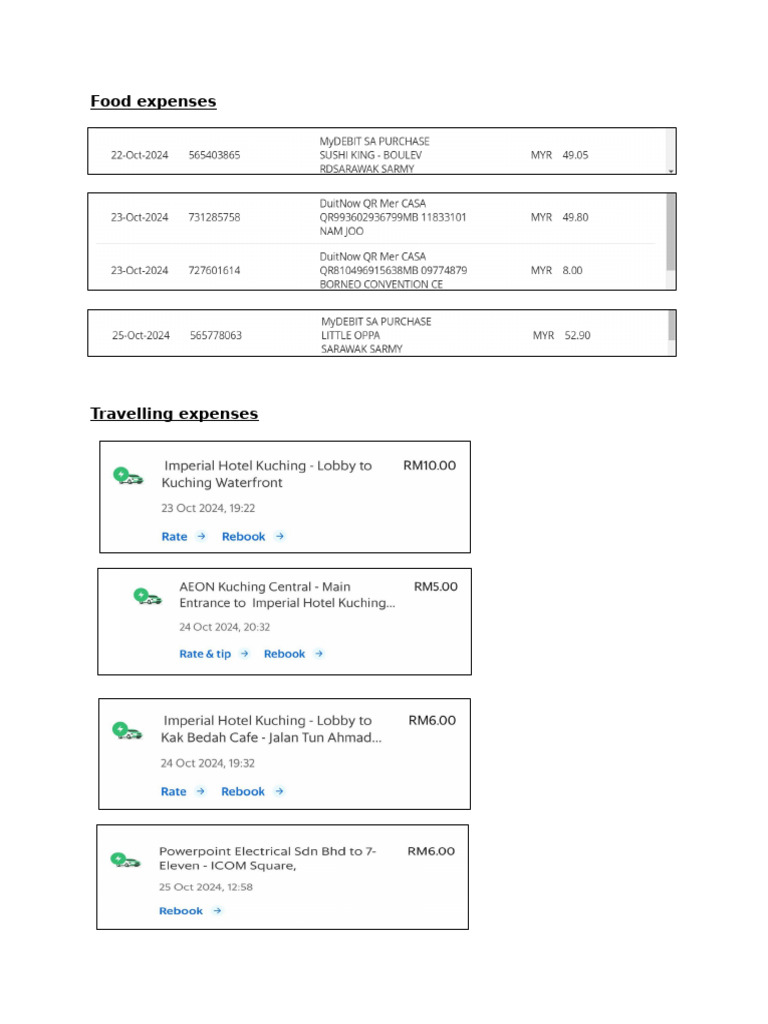Select the Borneo Convention transaction row

376,270
